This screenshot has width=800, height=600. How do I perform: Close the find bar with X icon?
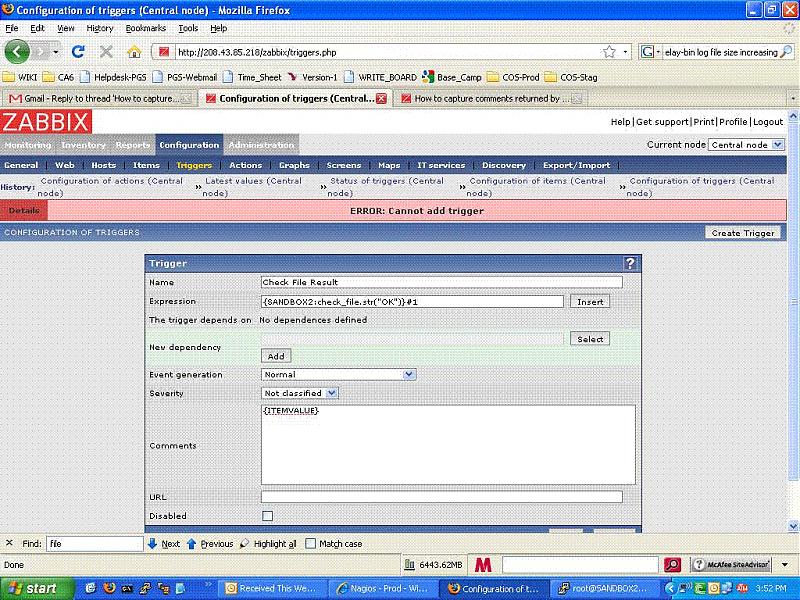(x=9, y=544)
